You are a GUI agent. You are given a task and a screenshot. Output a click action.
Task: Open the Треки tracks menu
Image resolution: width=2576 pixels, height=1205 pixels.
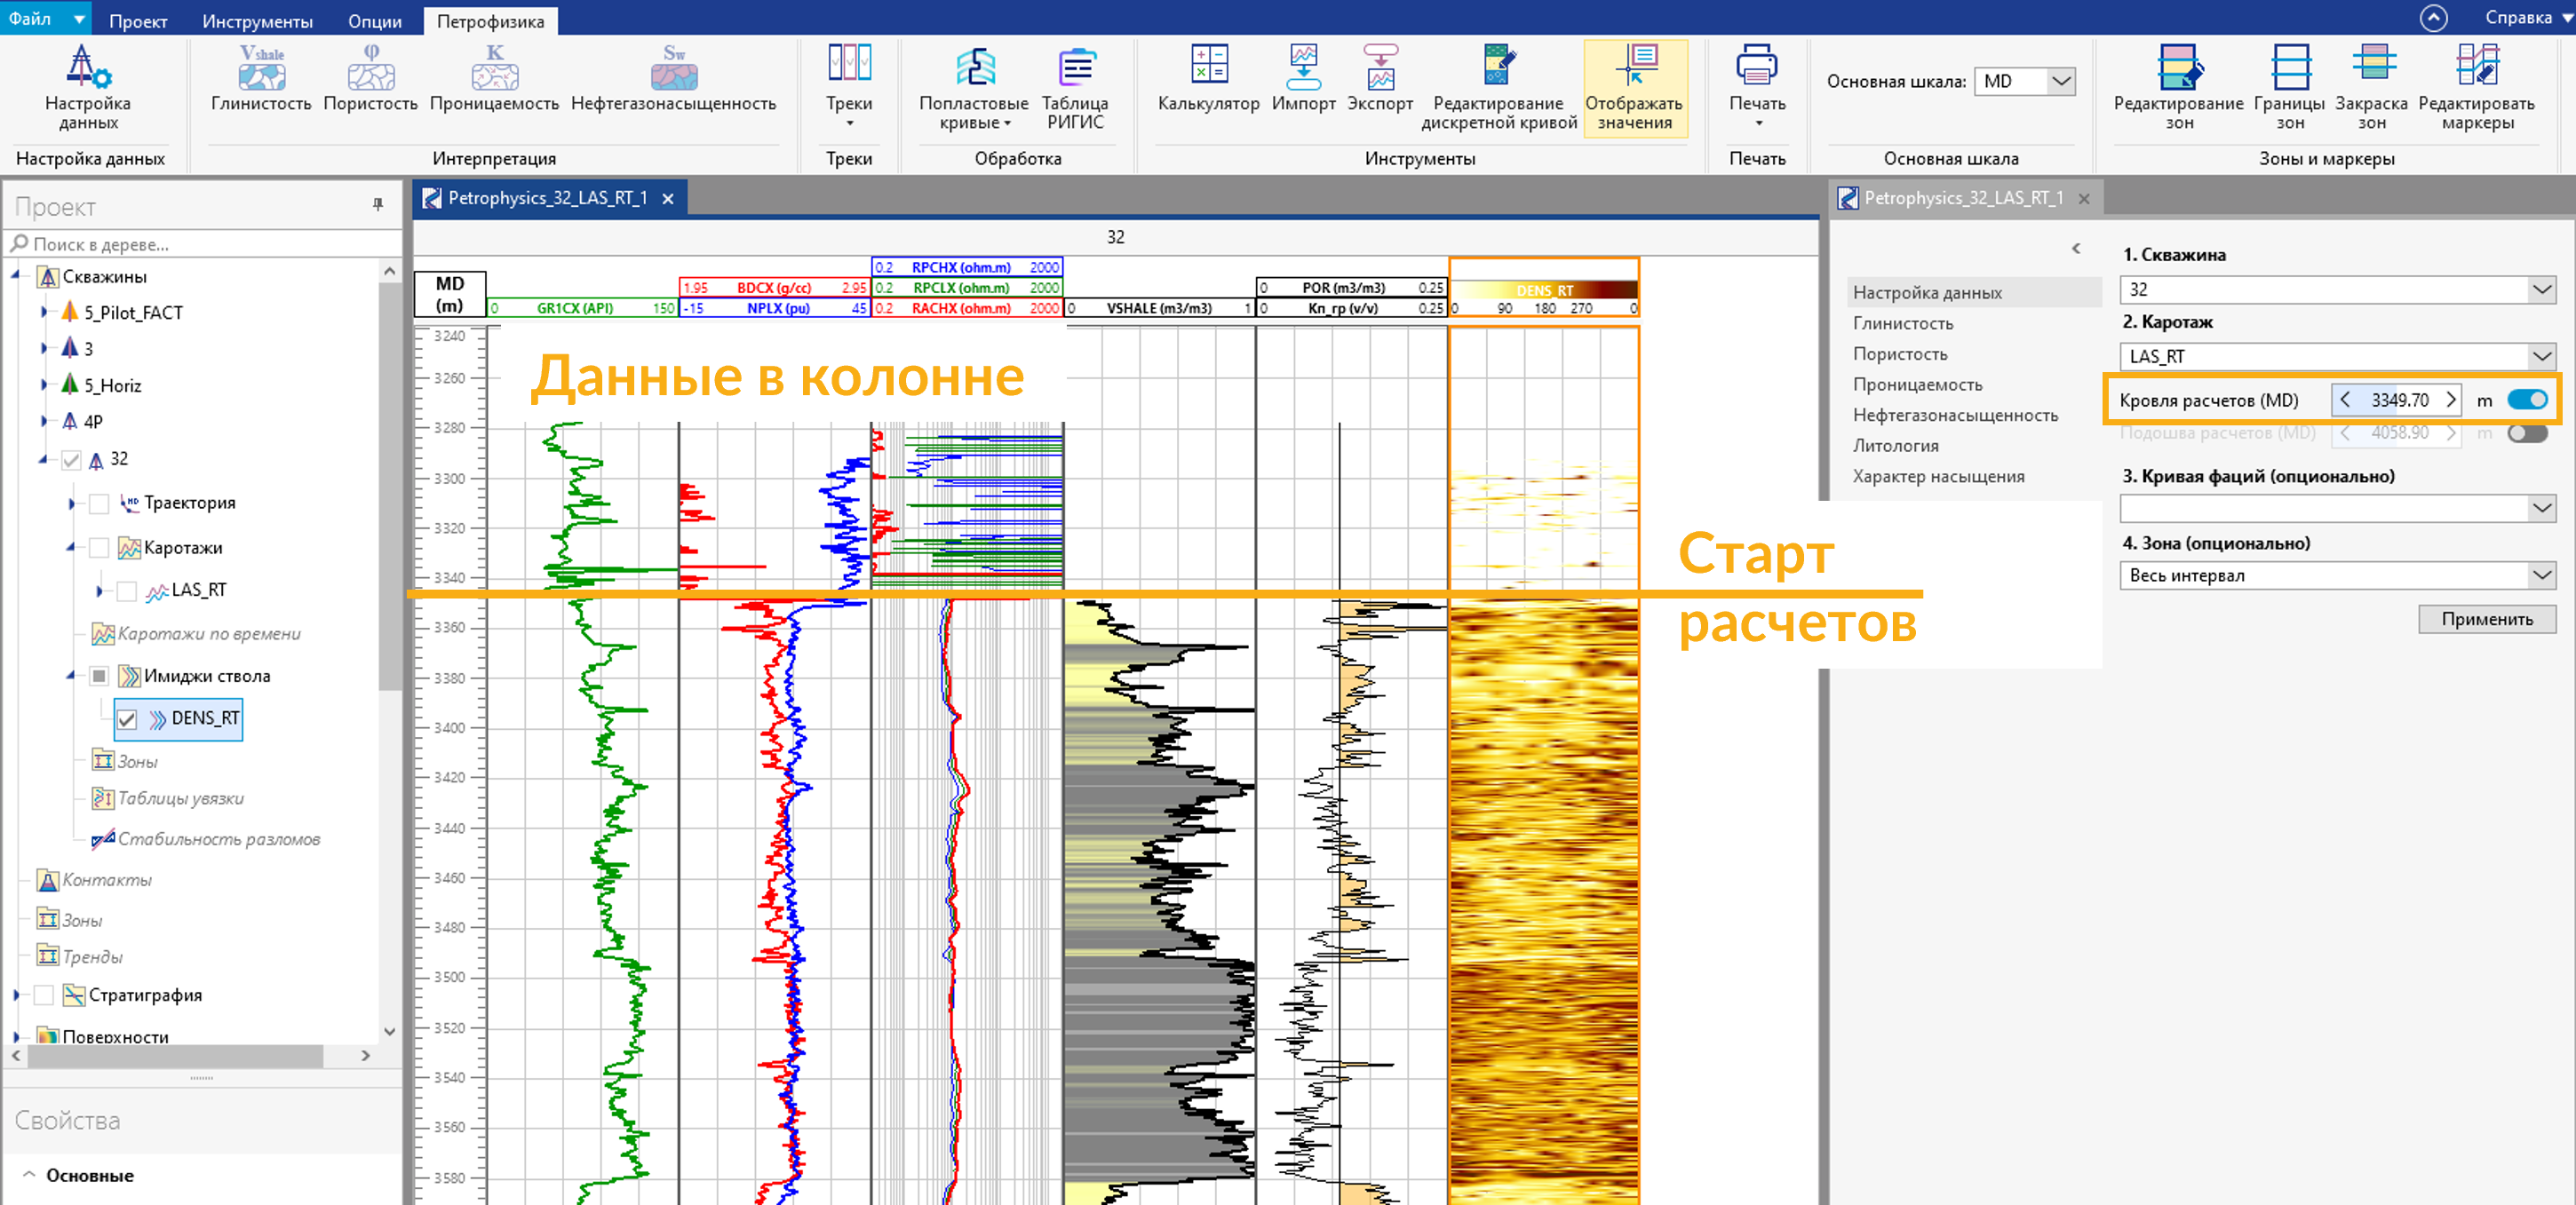pyautogui.click(x=849, y=86)
